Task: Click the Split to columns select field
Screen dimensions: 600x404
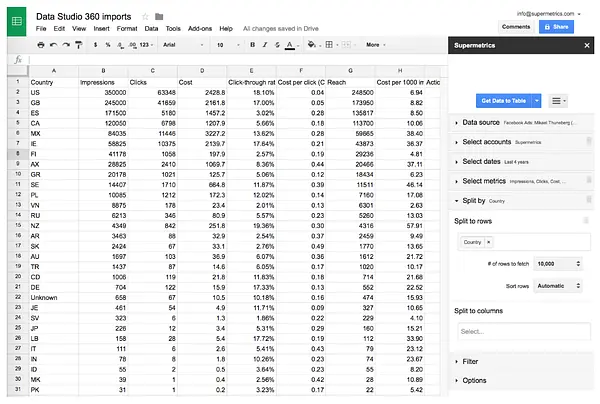Action: click(x=524, y=331)
